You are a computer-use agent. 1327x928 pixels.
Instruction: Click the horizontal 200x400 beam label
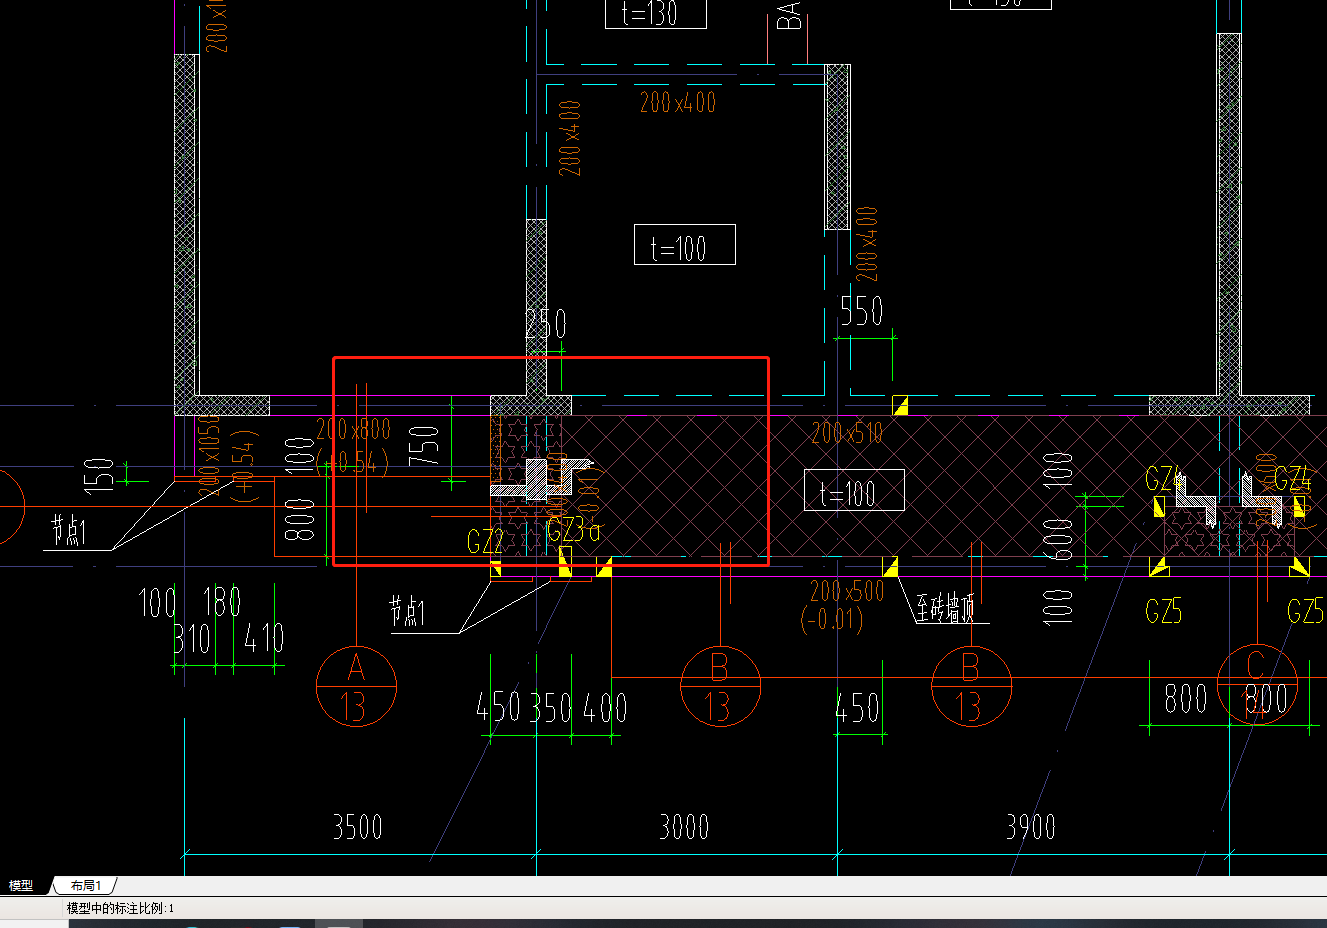tap(678, 102)
